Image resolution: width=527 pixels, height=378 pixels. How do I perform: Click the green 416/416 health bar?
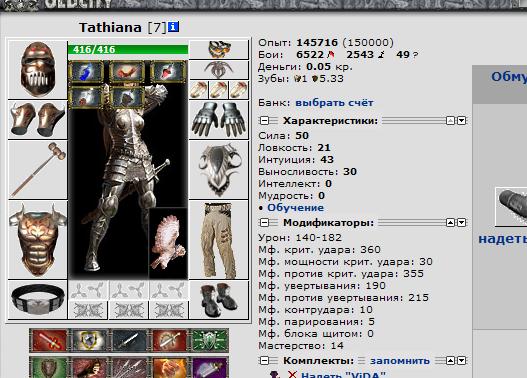(128, 50)
